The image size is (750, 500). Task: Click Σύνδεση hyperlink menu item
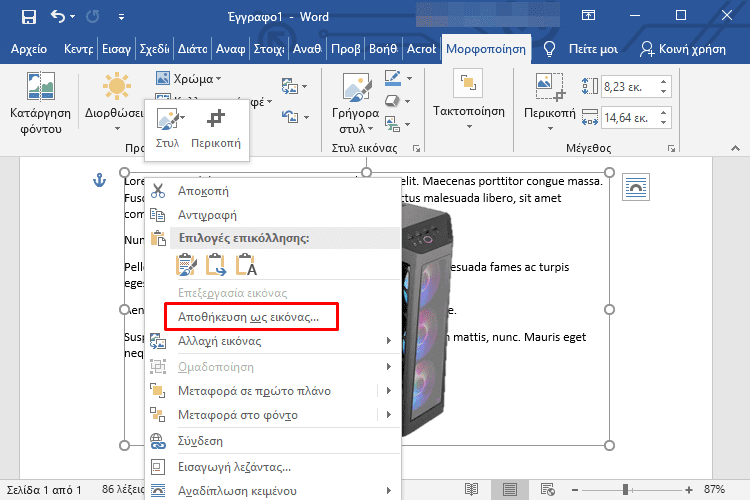click(273, 441)
